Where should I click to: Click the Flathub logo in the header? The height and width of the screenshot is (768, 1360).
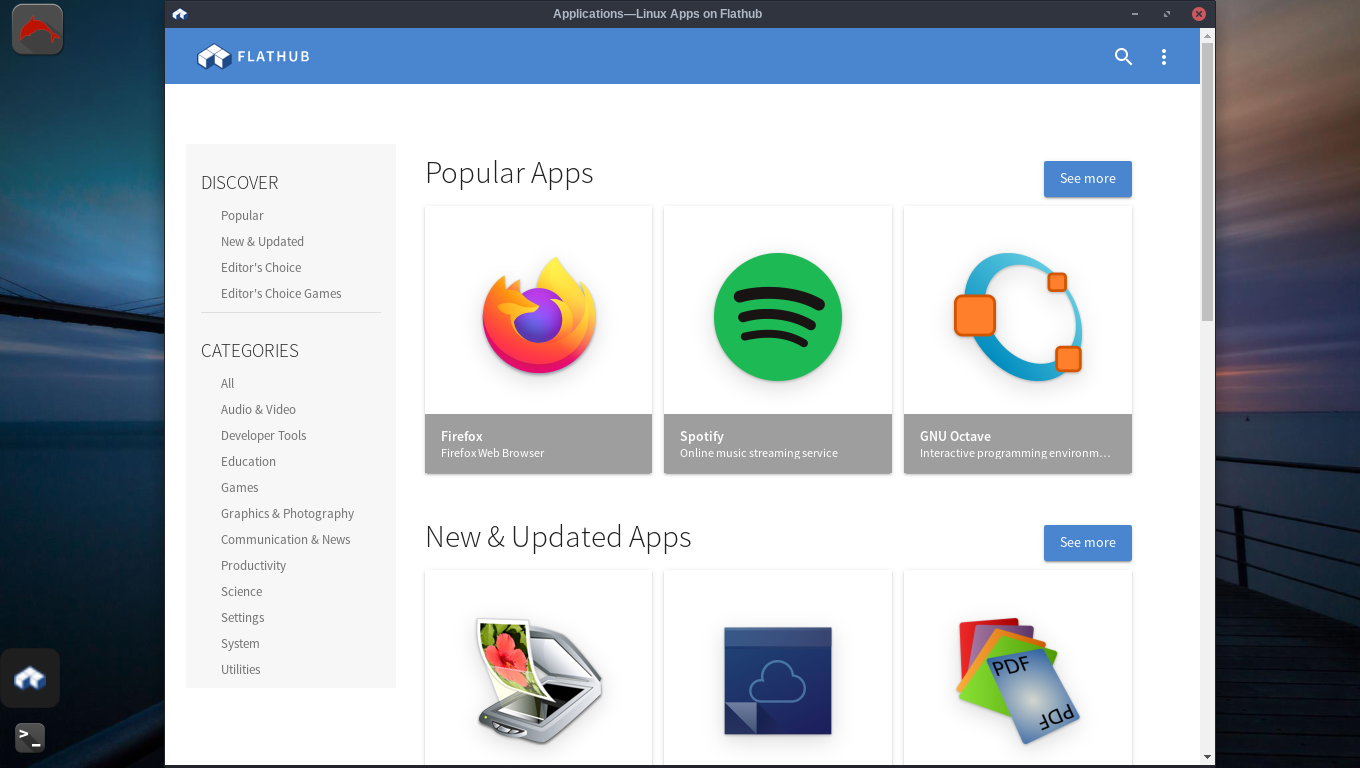click(x=254, y=56)
